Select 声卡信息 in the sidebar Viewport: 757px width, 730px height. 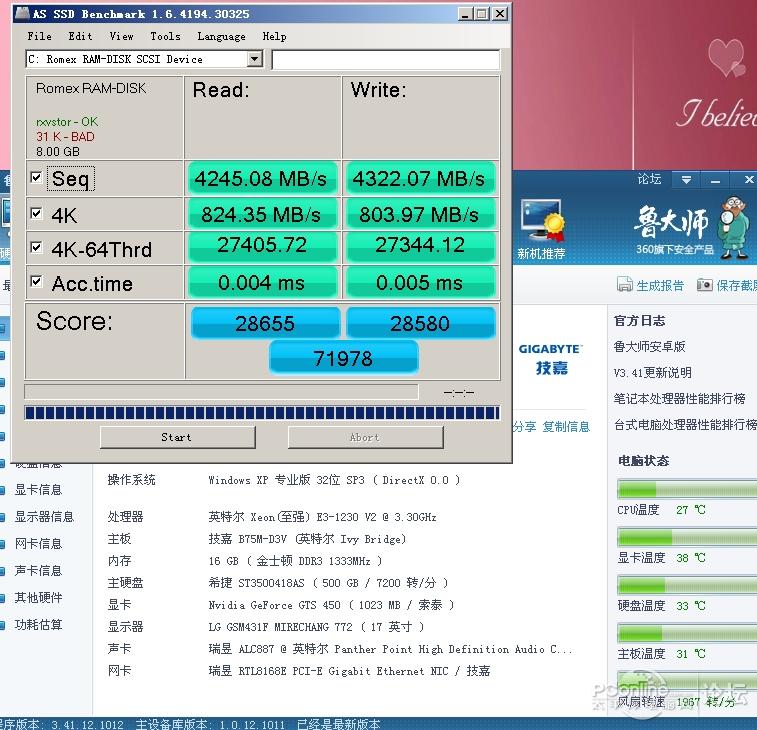tap(38, 571)
